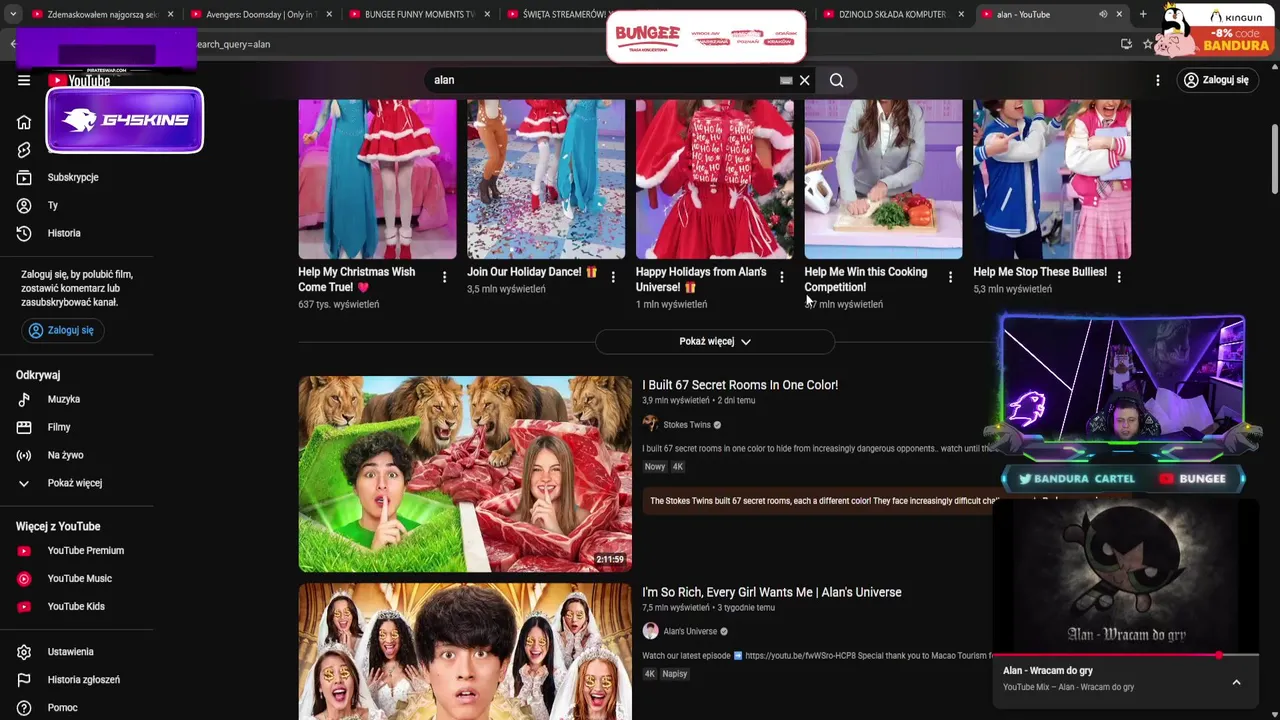Click the miniplayer title Alan - Wracam do gry
The height and width of the screenshot is (720, 1280).
click(1048, 670)
